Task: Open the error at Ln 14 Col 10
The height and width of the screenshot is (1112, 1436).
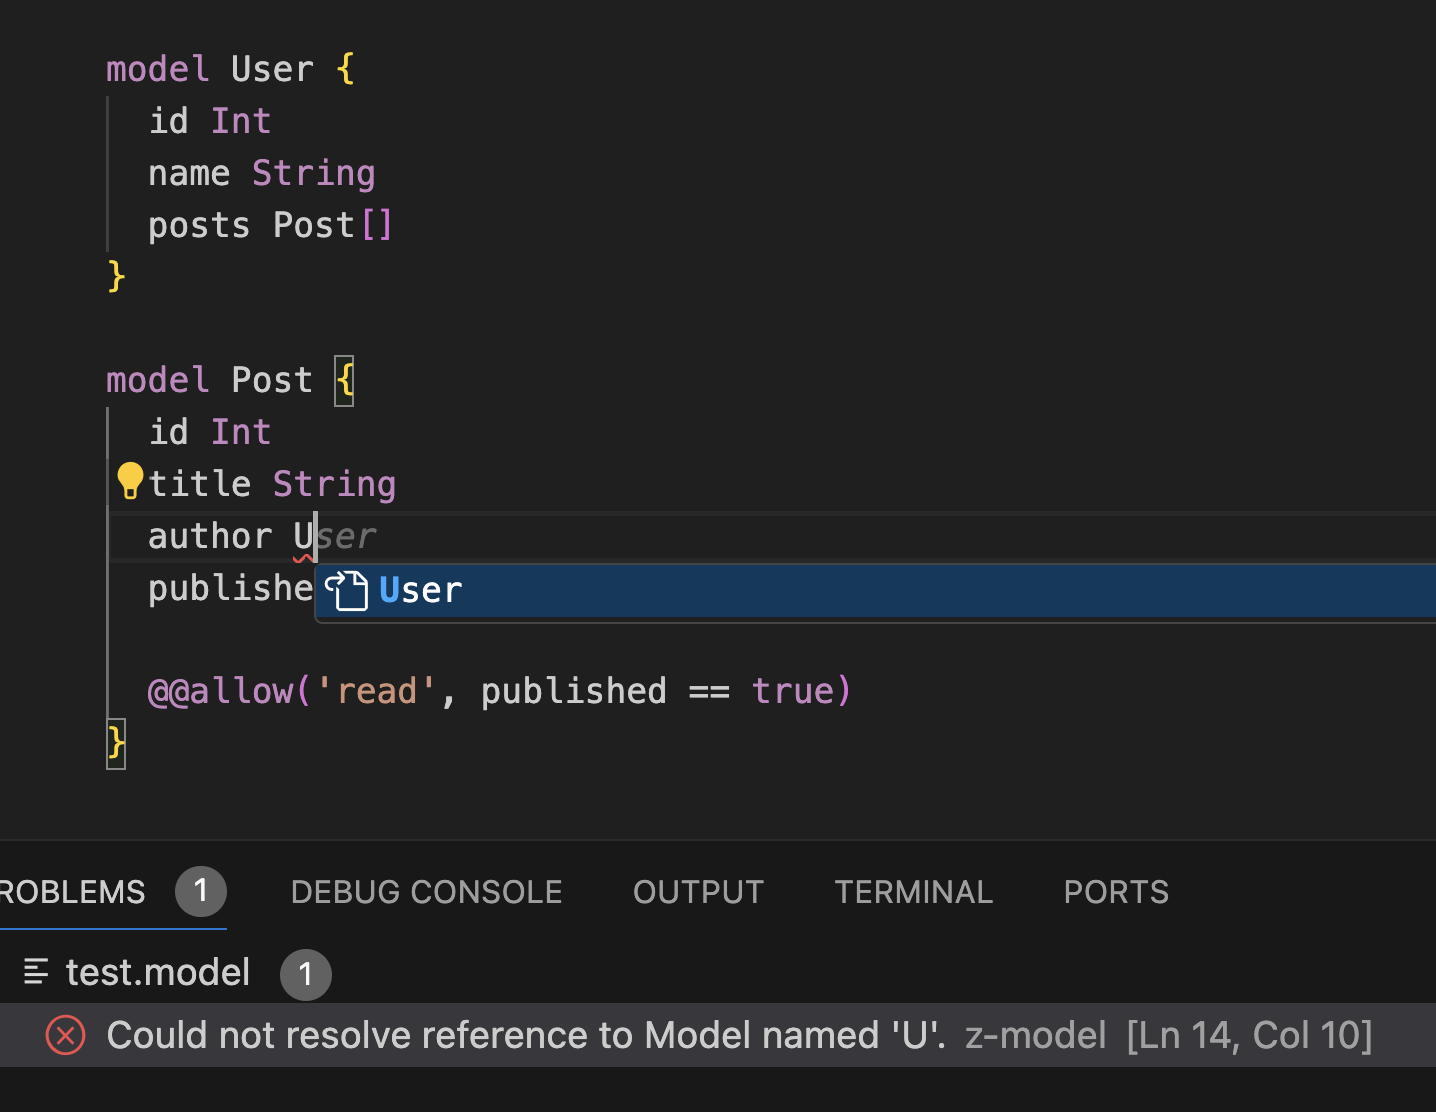Action: pyautogui.click(x=1249, y=1035)
